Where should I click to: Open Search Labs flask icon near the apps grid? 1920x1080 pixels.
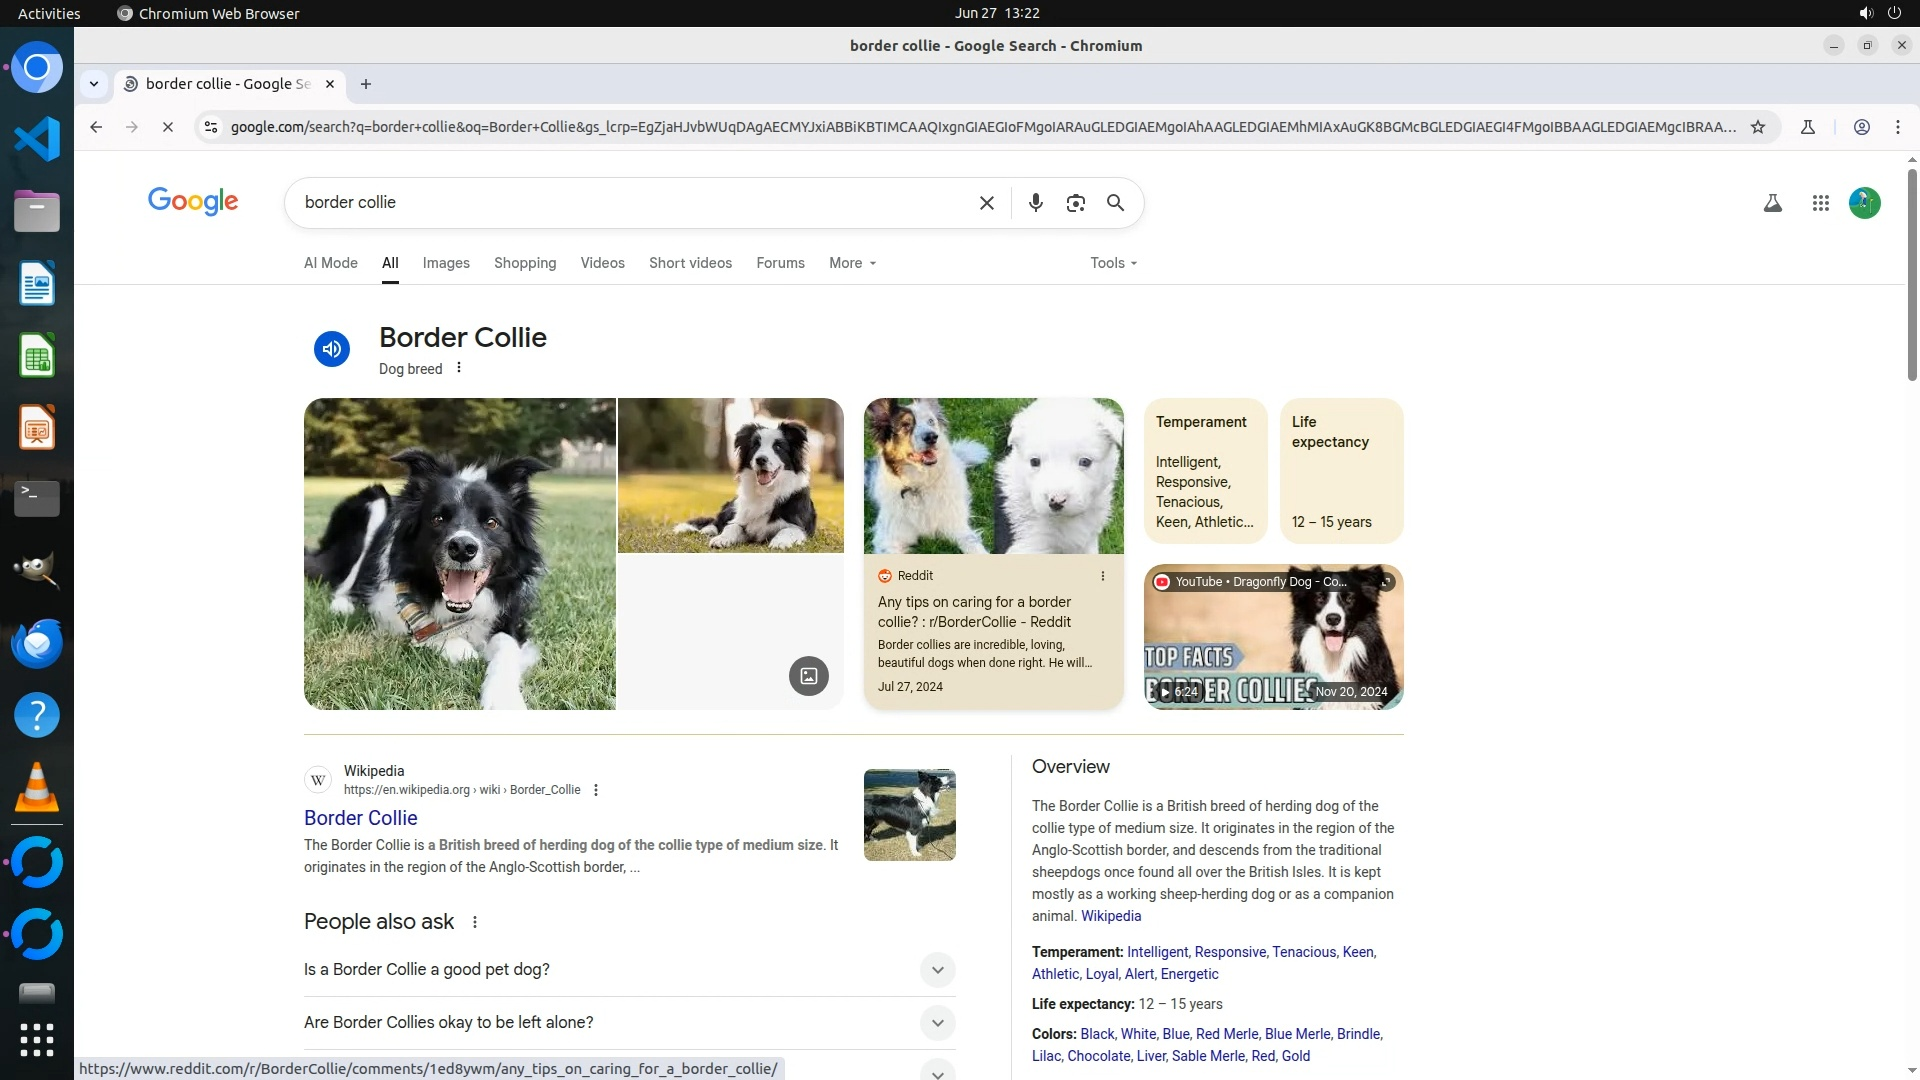[x=1772, y=203]
